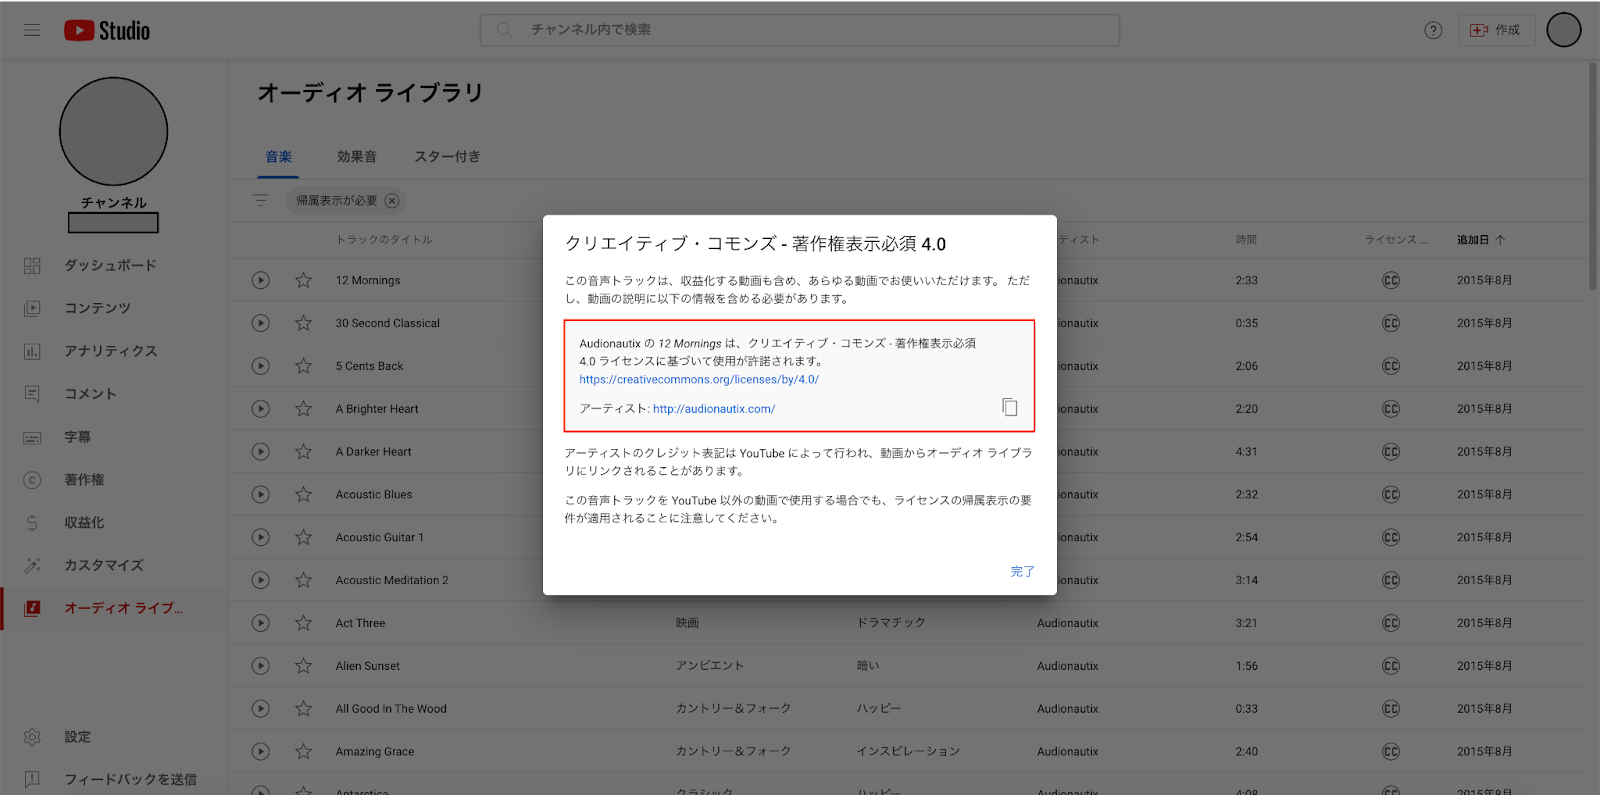This screenshot has height=795, width=1600.
Task: Sort by 追加日 column header
Action: [x=1481, y=240]
